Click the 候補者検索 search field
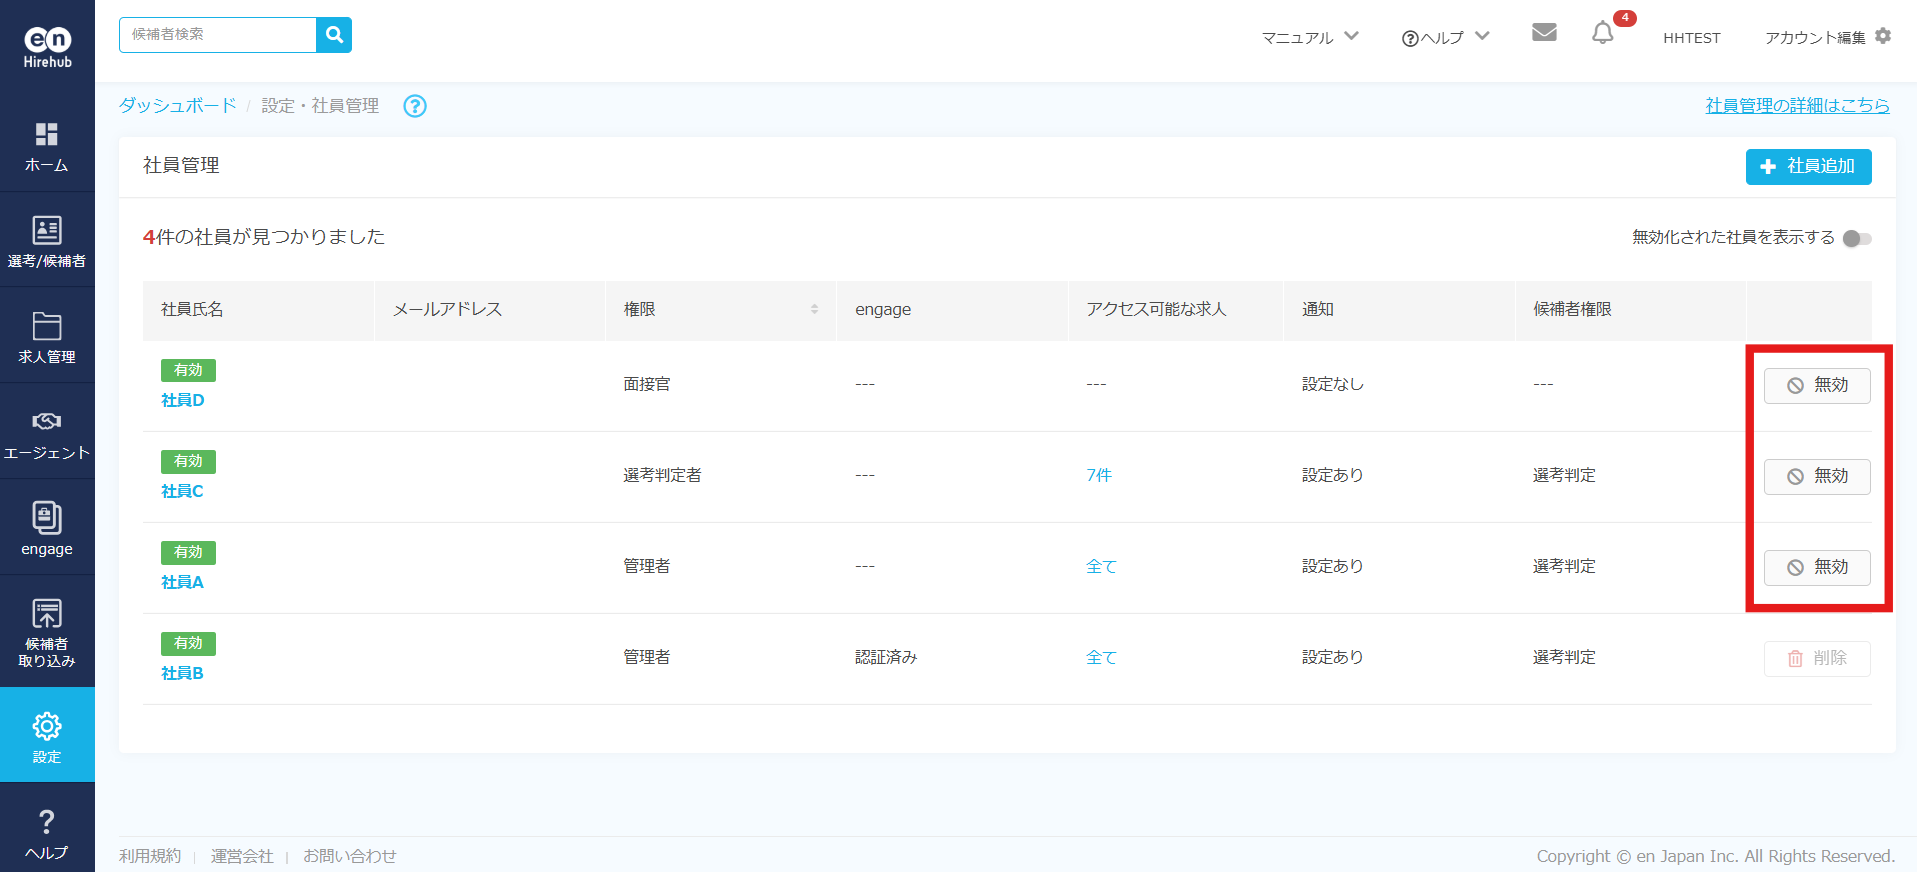The image size is (1917, 872). coord(218,35)
